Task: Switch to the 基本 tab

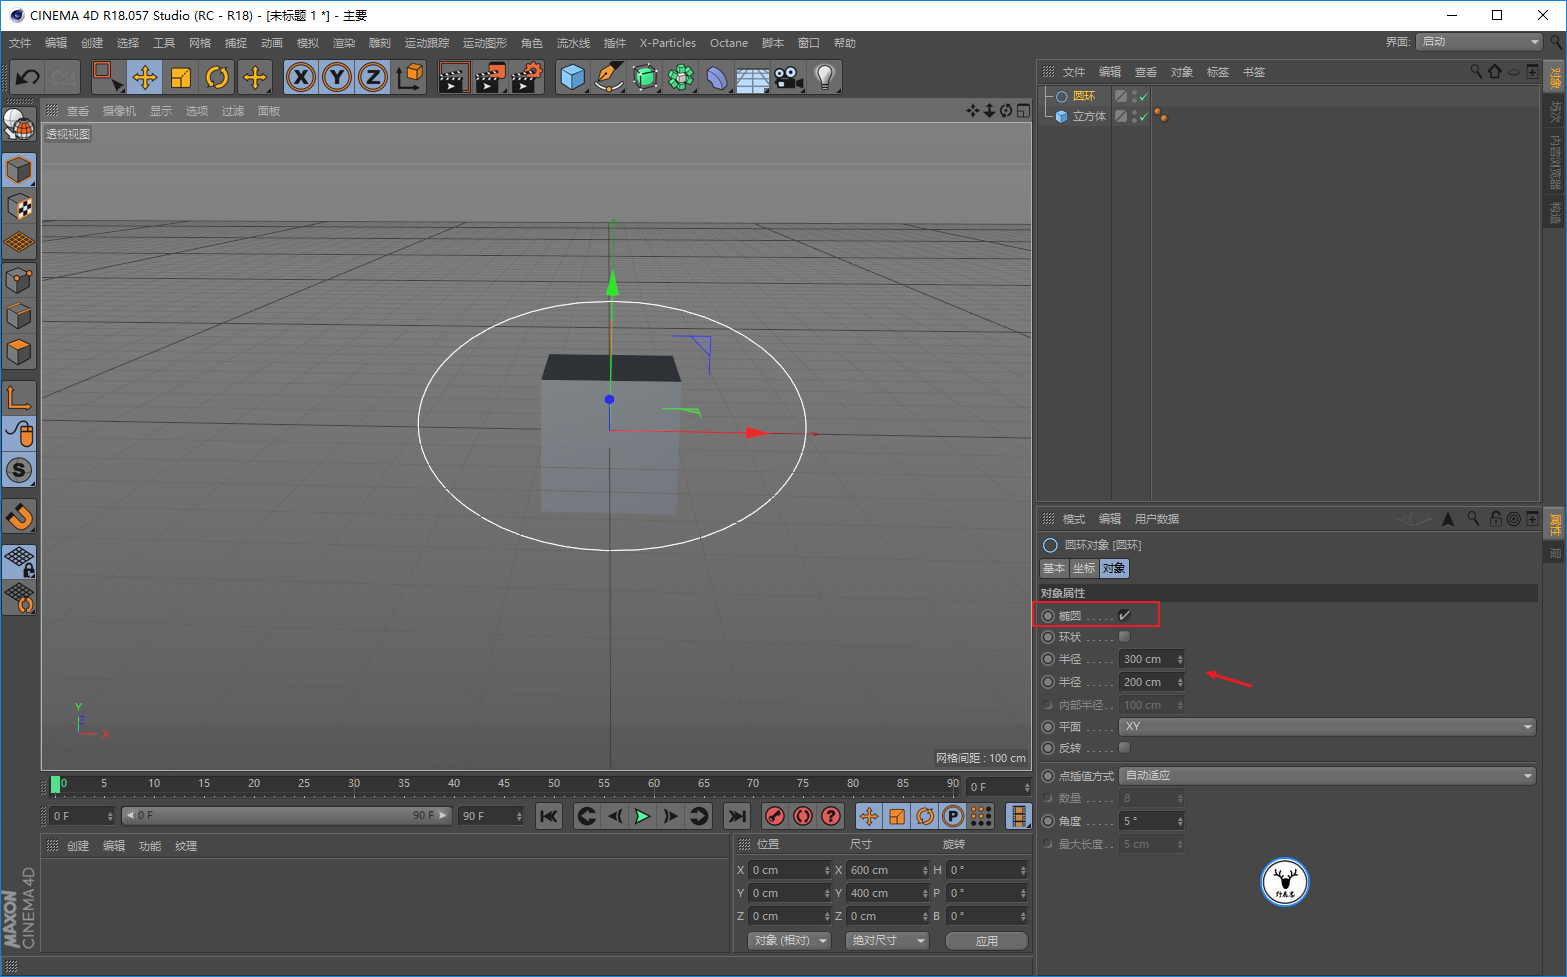Action: pos(1054,569)
